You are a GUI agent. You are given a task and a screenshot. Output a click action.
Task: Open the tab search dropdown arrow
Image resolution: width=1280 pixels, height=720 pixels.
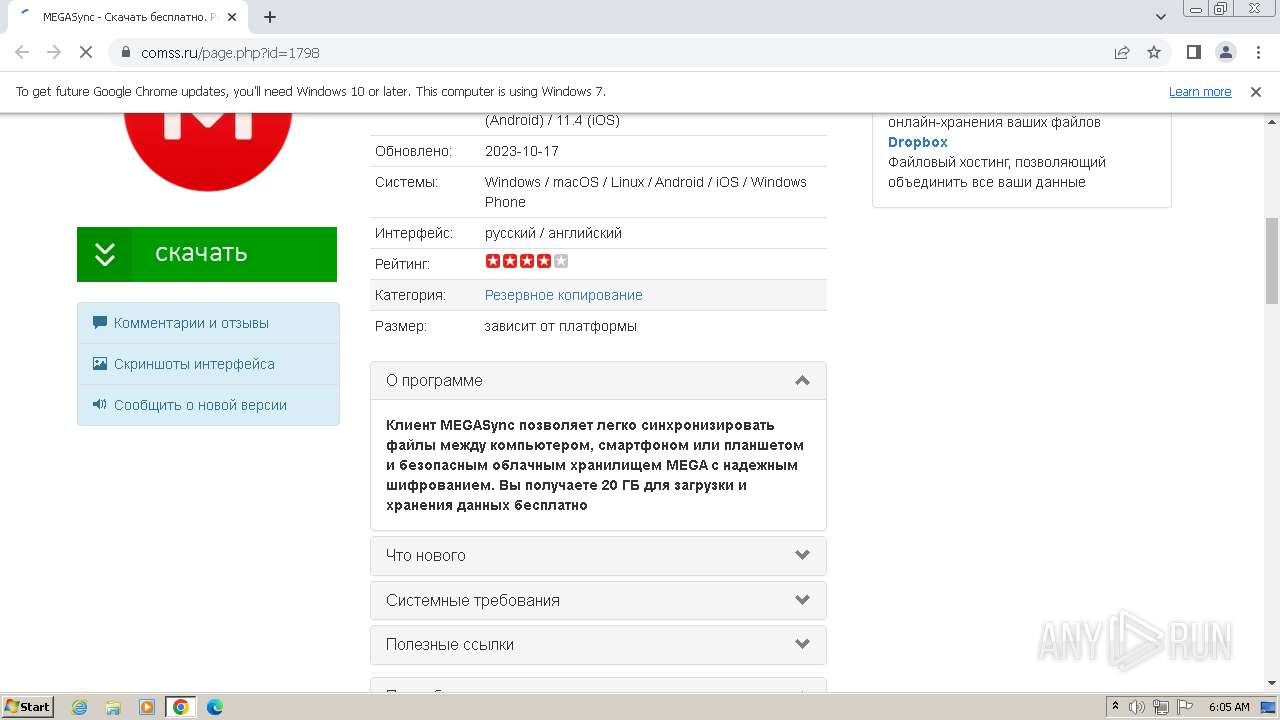[1161, 17]
